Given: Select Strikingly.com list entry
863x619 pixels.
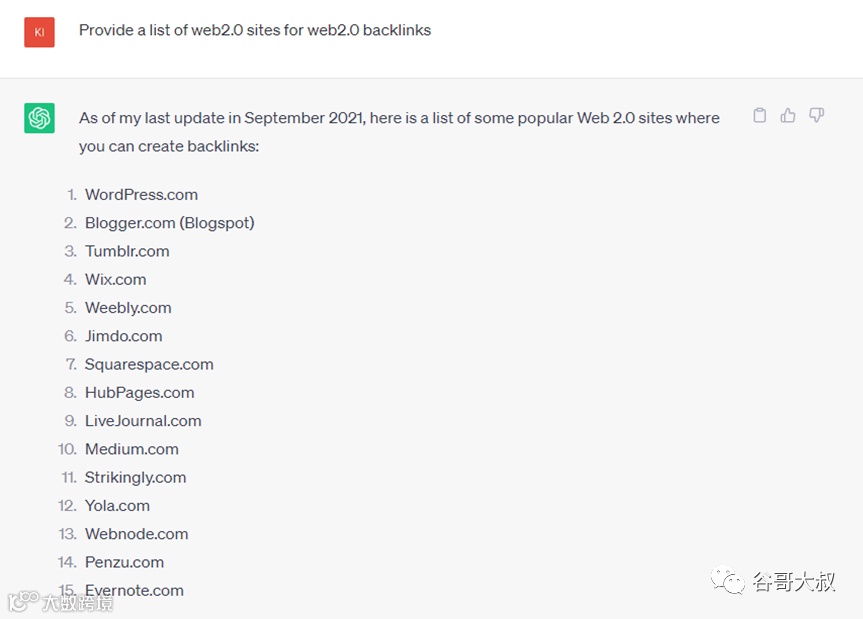Looking at the screenshot, I should (135, 477).
